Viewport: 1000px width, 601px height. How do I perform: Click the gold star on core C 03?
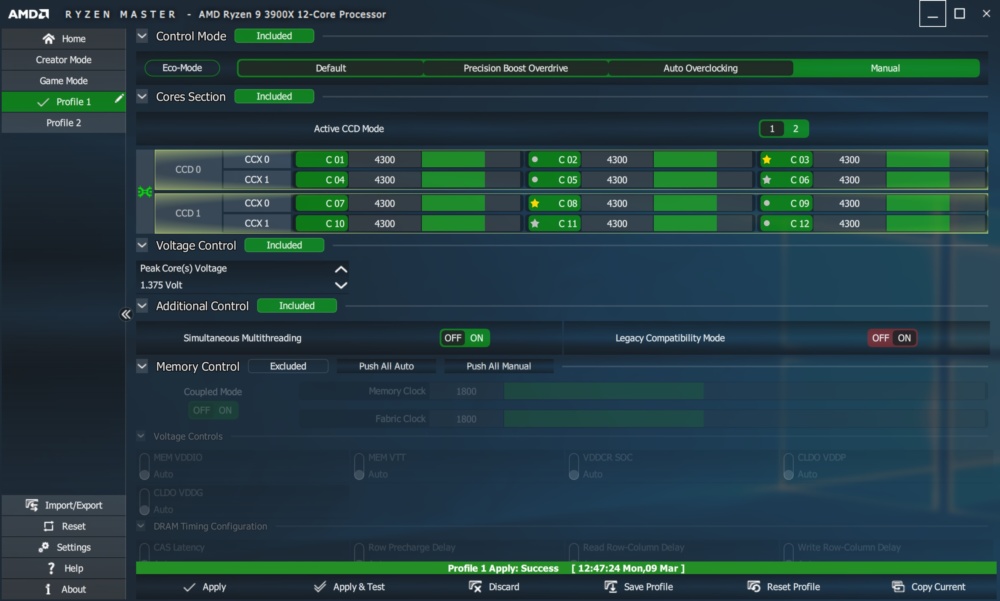click(x=767, y=160)
